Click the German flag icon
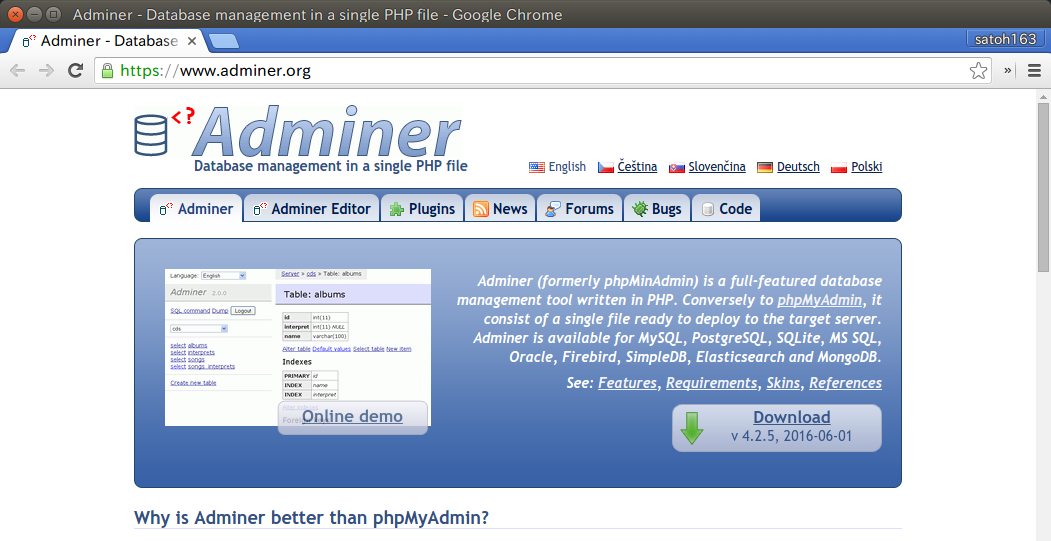 pyautogui.click(x=765, y=168)
